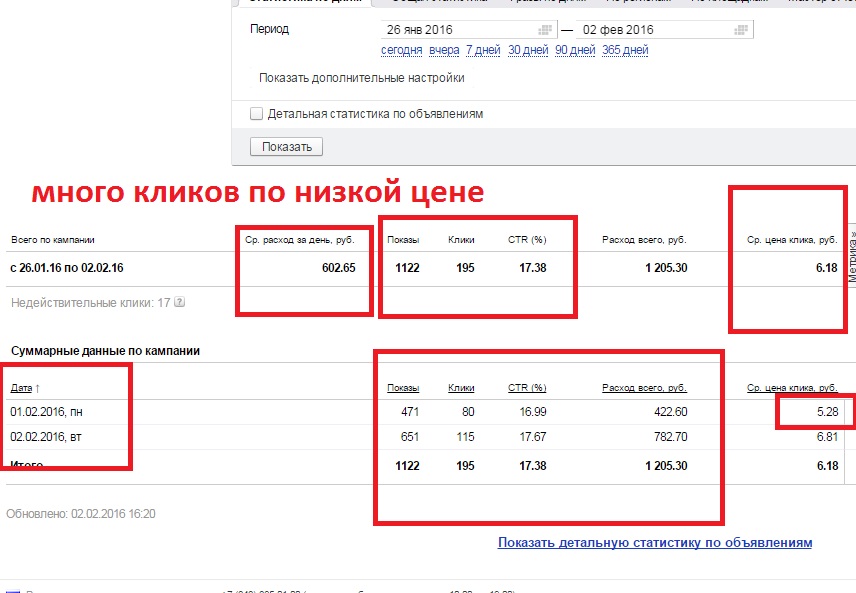Click the Суммарные данные по кампании heading
Screen dimensions: 856x593
(x=105, y=351)
